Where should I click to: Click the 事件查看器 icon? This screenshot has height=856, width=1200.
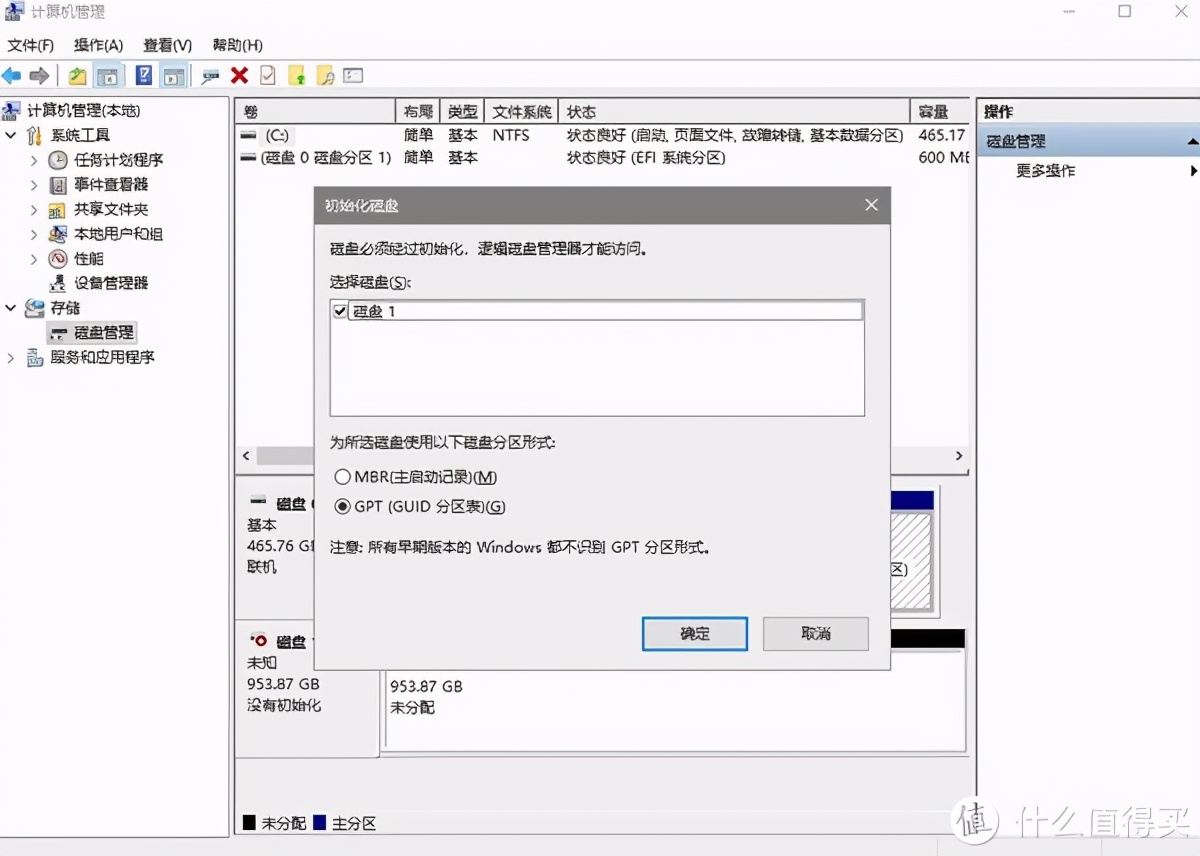tap(58, 184)
